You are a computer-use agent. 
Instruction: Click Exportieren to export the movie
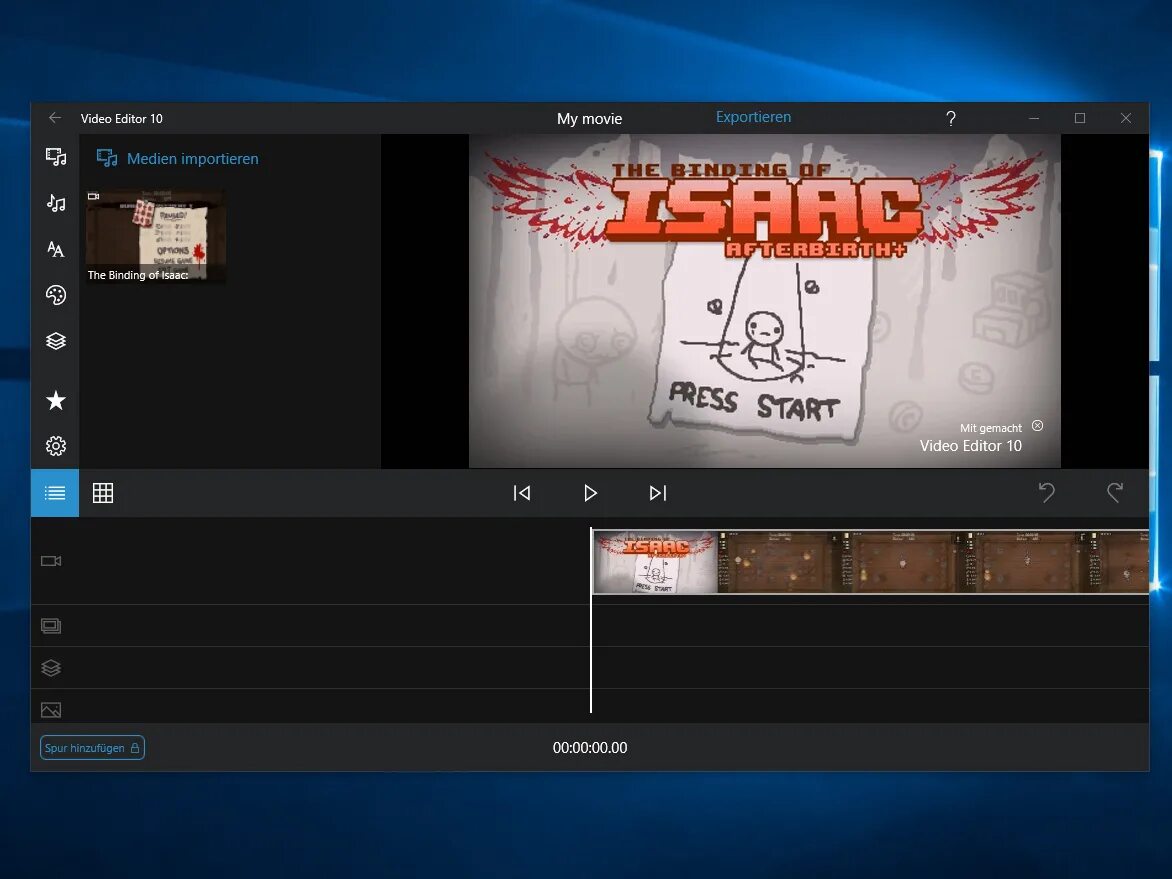pos(753,117)
